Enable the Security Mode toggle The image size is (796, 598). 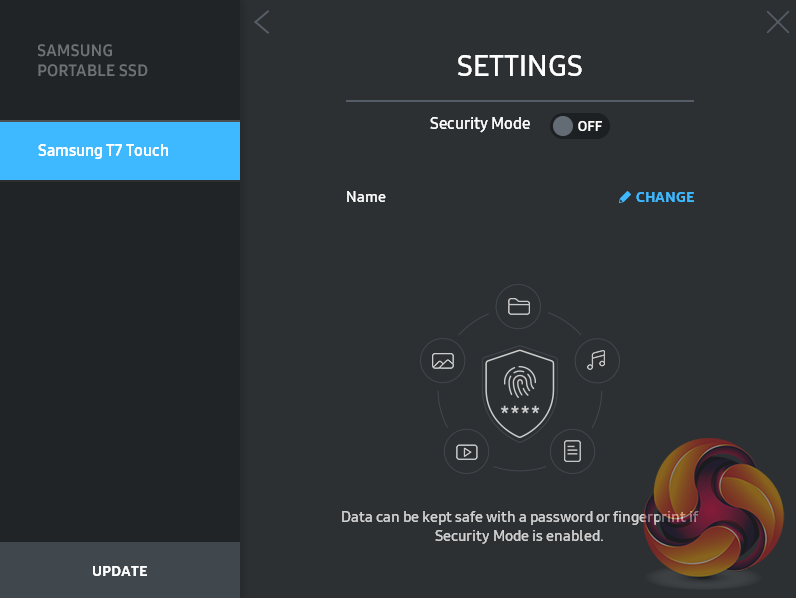tap(579, 126)
